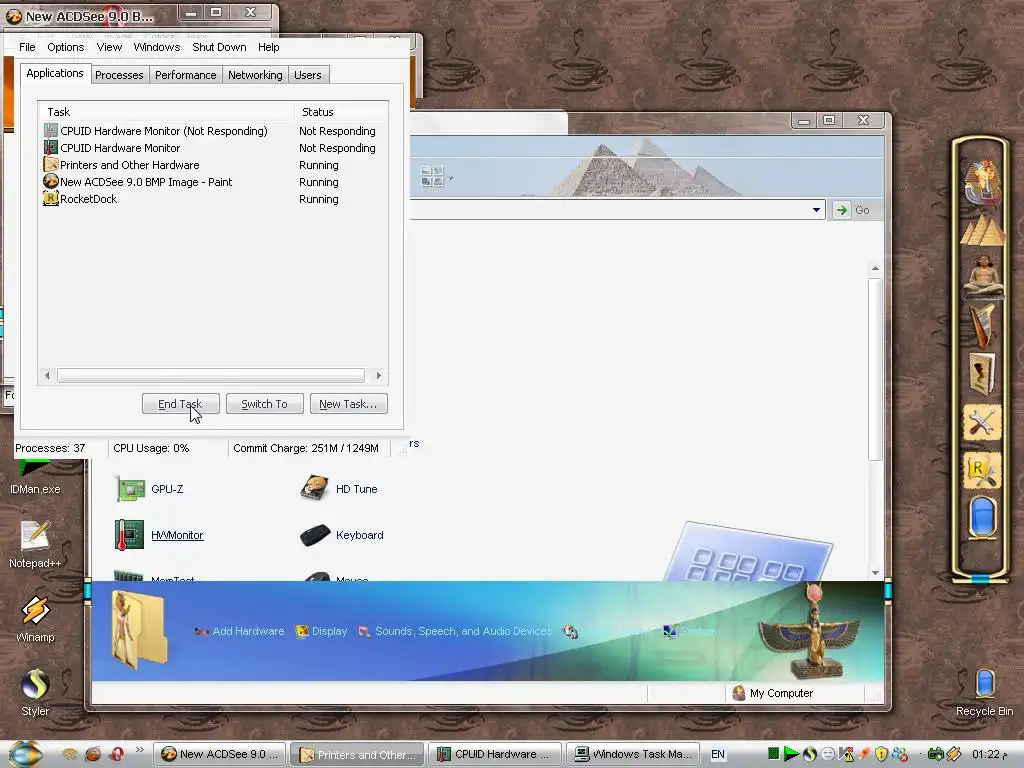Select the New ACDSee 9.0 BMP Image - Paint task
Image resolution: width=1024 pixels, height=768 pixels.
213,182
